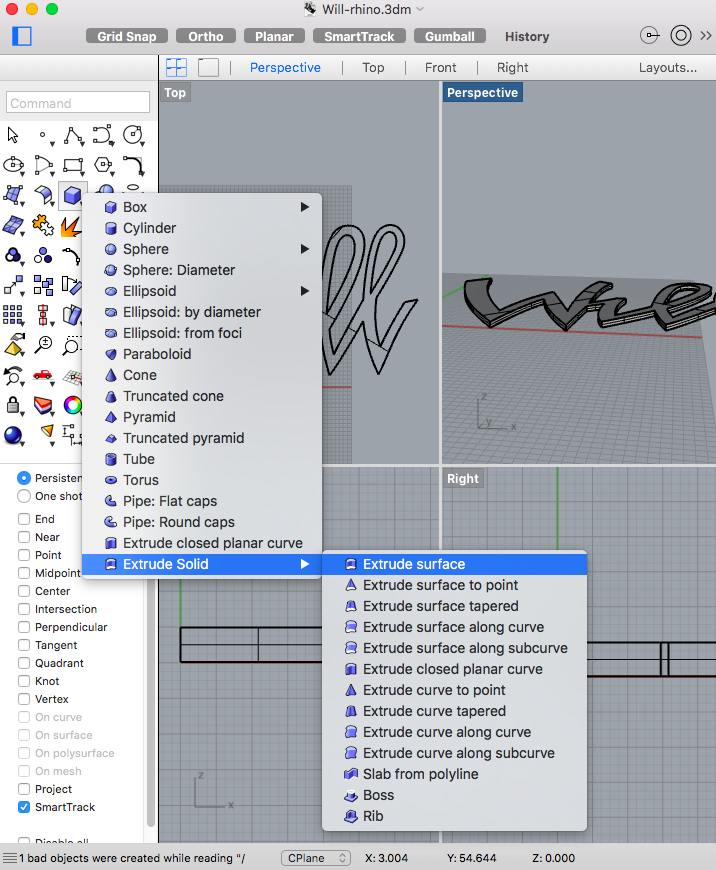This screenshot has width=716, height=870.
Task: Select the mesh plane tool
Action: tap(13, 225)
